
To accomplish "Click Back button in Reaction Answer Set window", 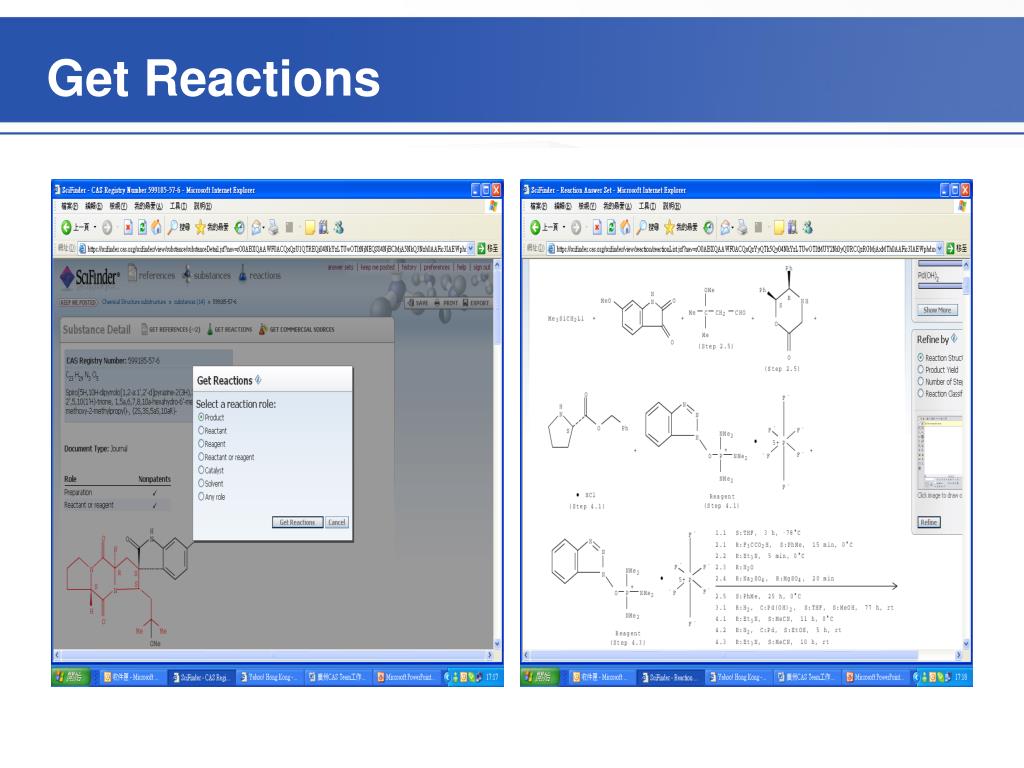I will [x=543, y=227].
